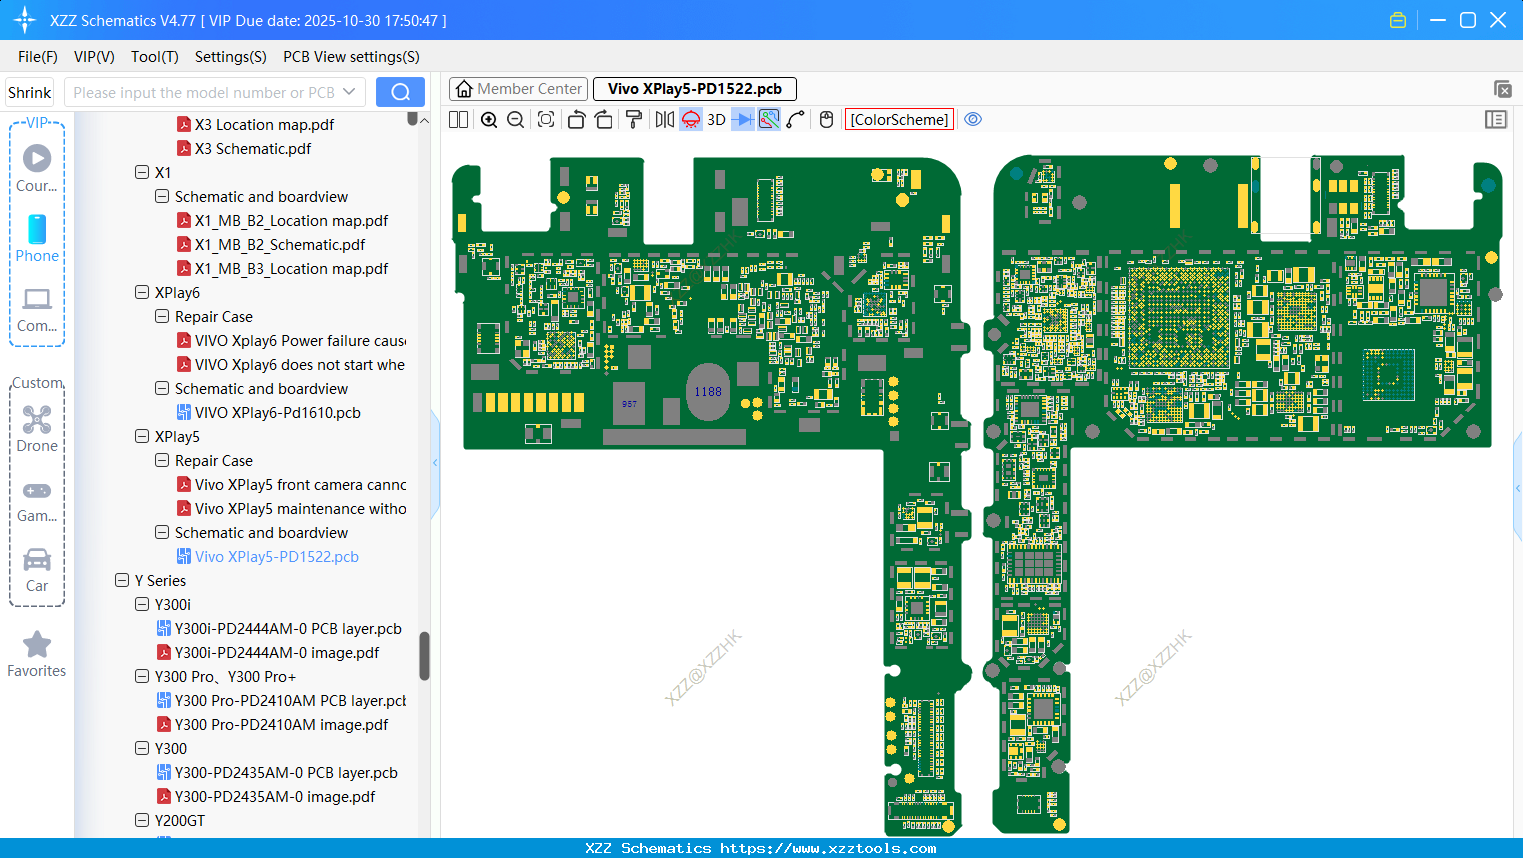Viewport: 1523px width, 858px height.
Task: Click the zoom in magnifier icon
Action: 489,120
